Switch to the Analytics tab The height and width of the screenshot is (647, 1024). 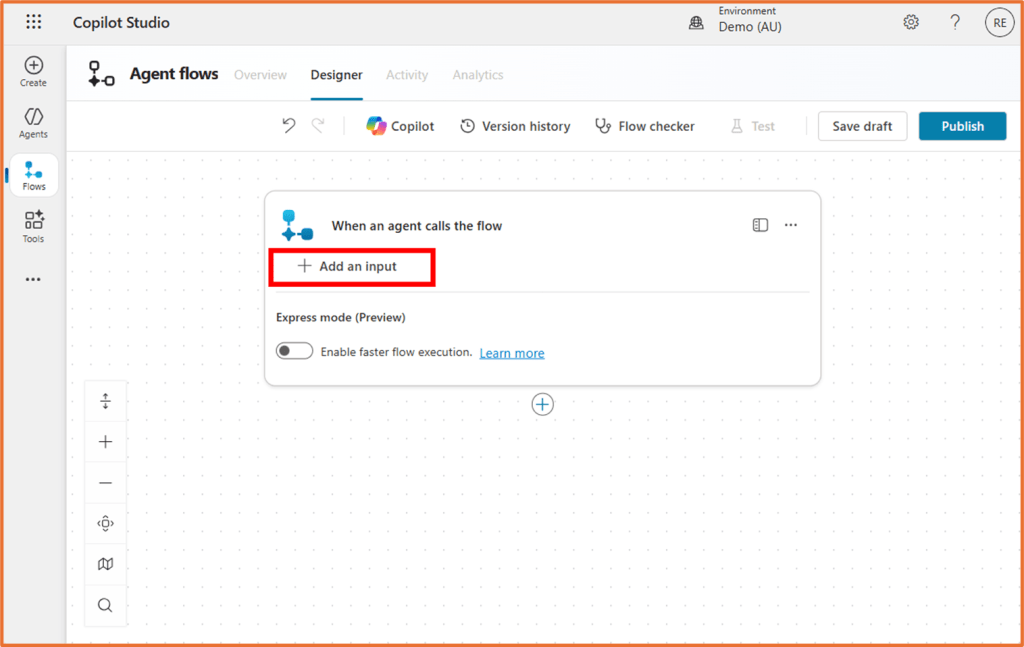477,74
